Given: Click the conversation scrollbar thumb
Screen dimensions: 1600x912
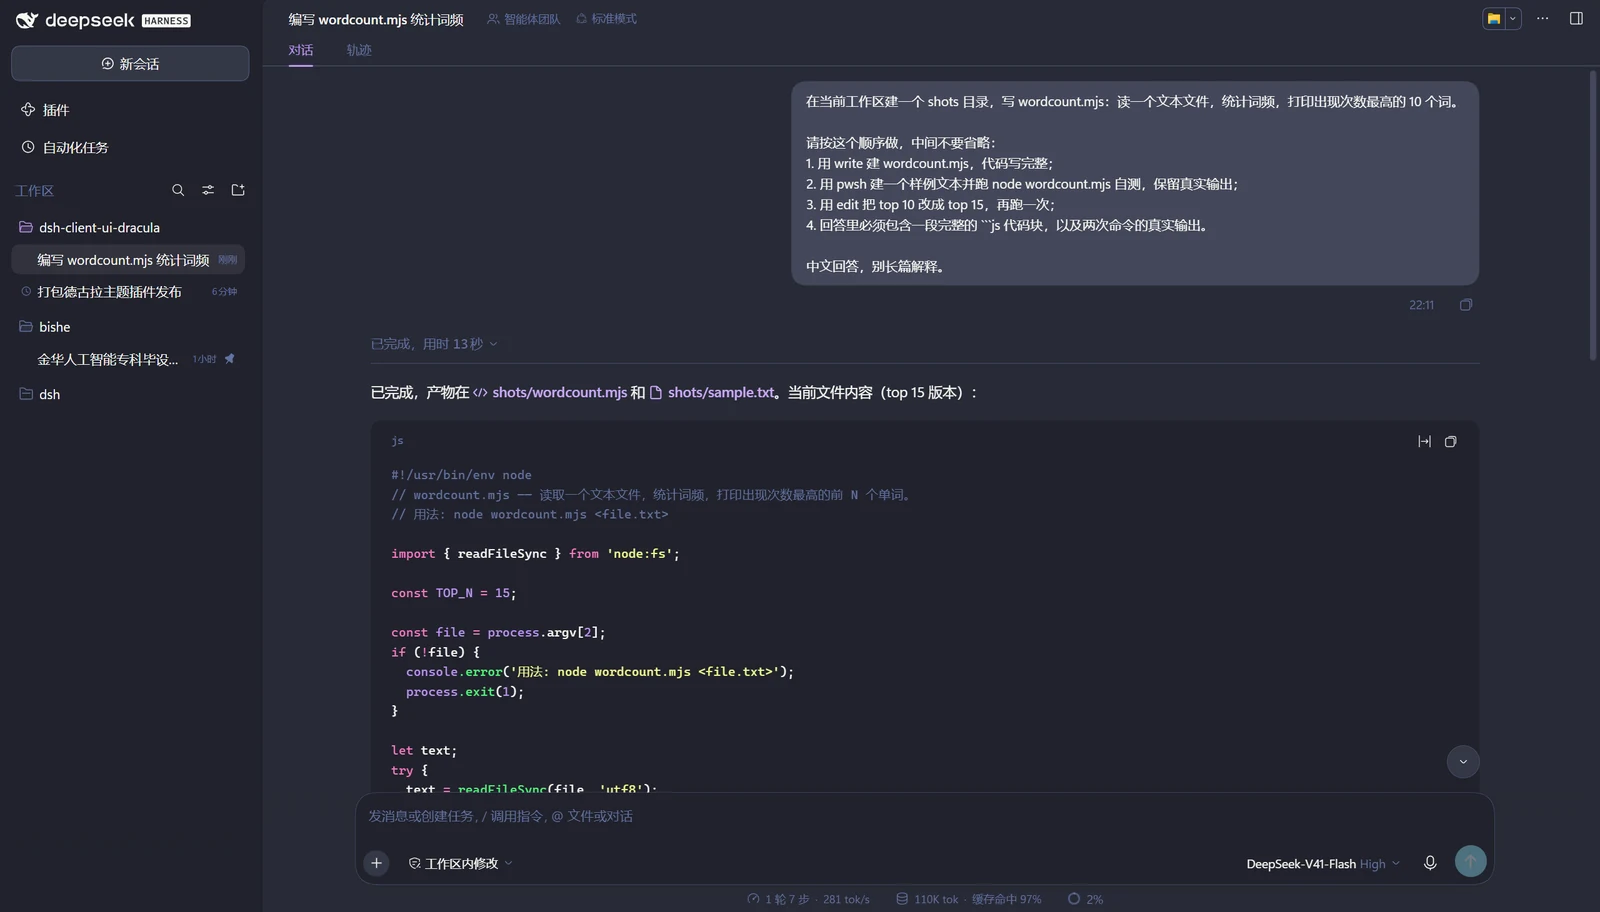Looking at the screenshot, I should point(1593,215).
